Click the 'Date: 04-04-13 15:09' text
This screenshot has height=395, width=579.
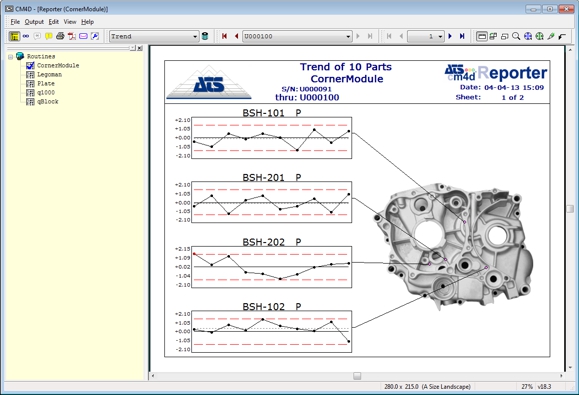click(502, 87)
